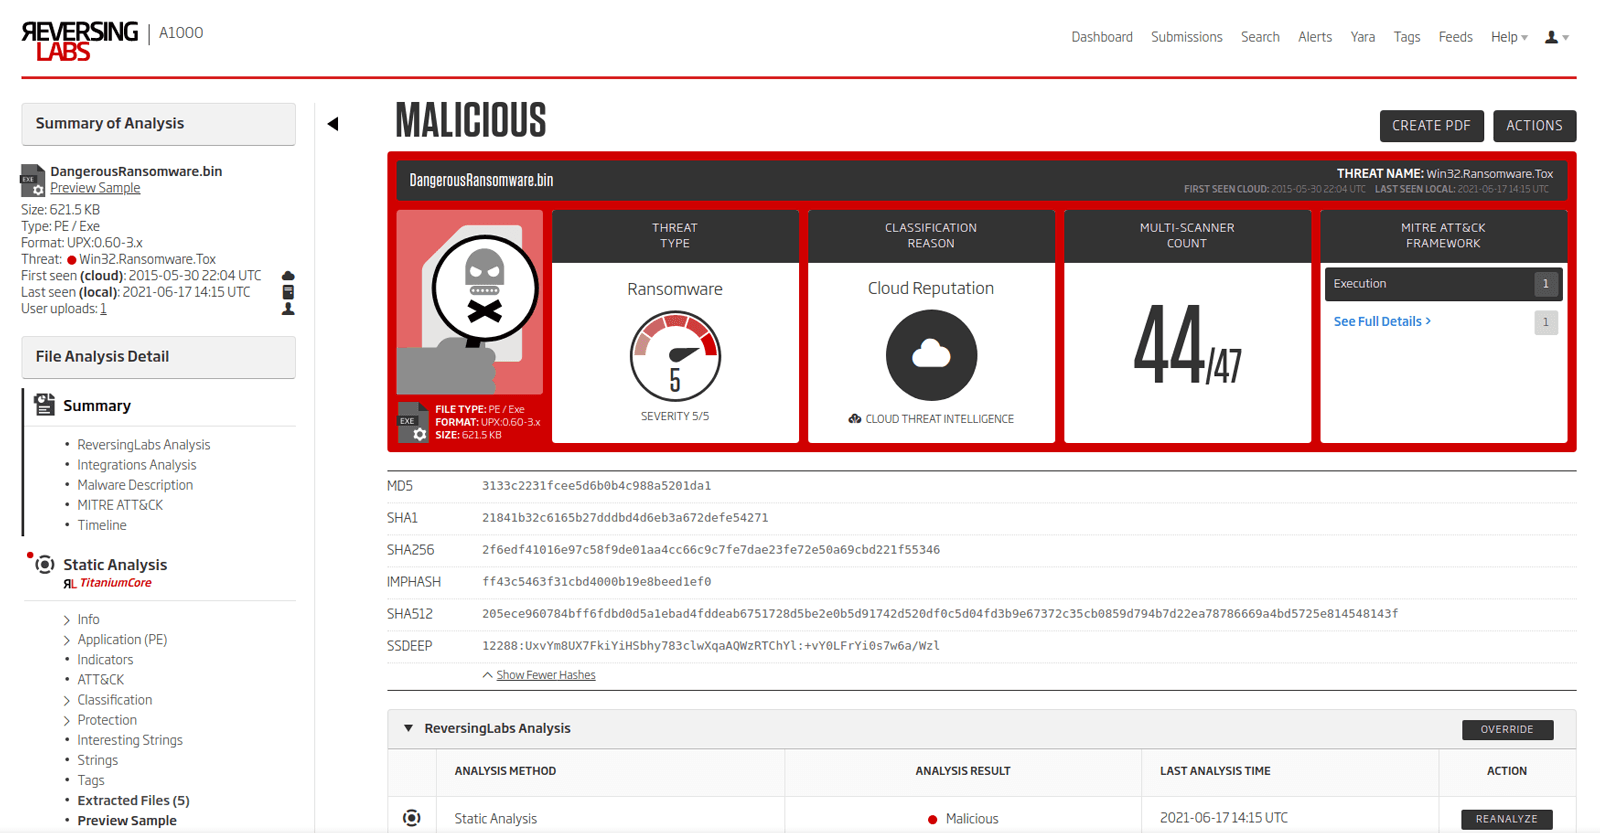
Task: Open See Full Details link
Action: point(1381,321)
